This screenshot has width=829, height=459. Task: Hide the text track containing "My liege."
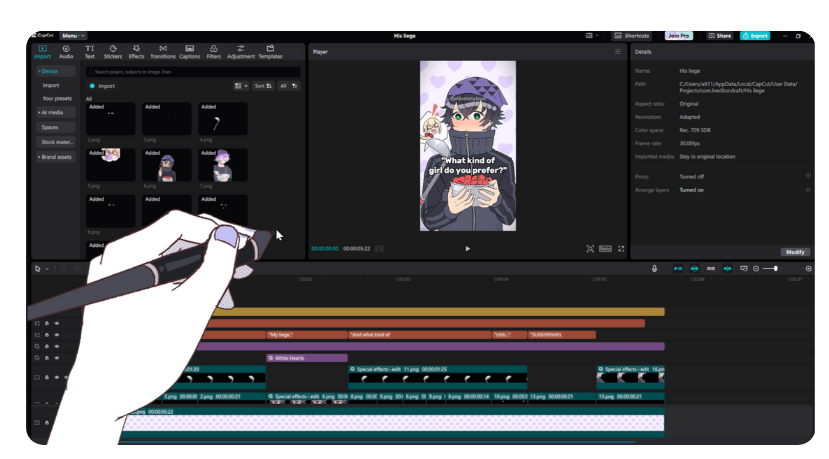[57, 335]
